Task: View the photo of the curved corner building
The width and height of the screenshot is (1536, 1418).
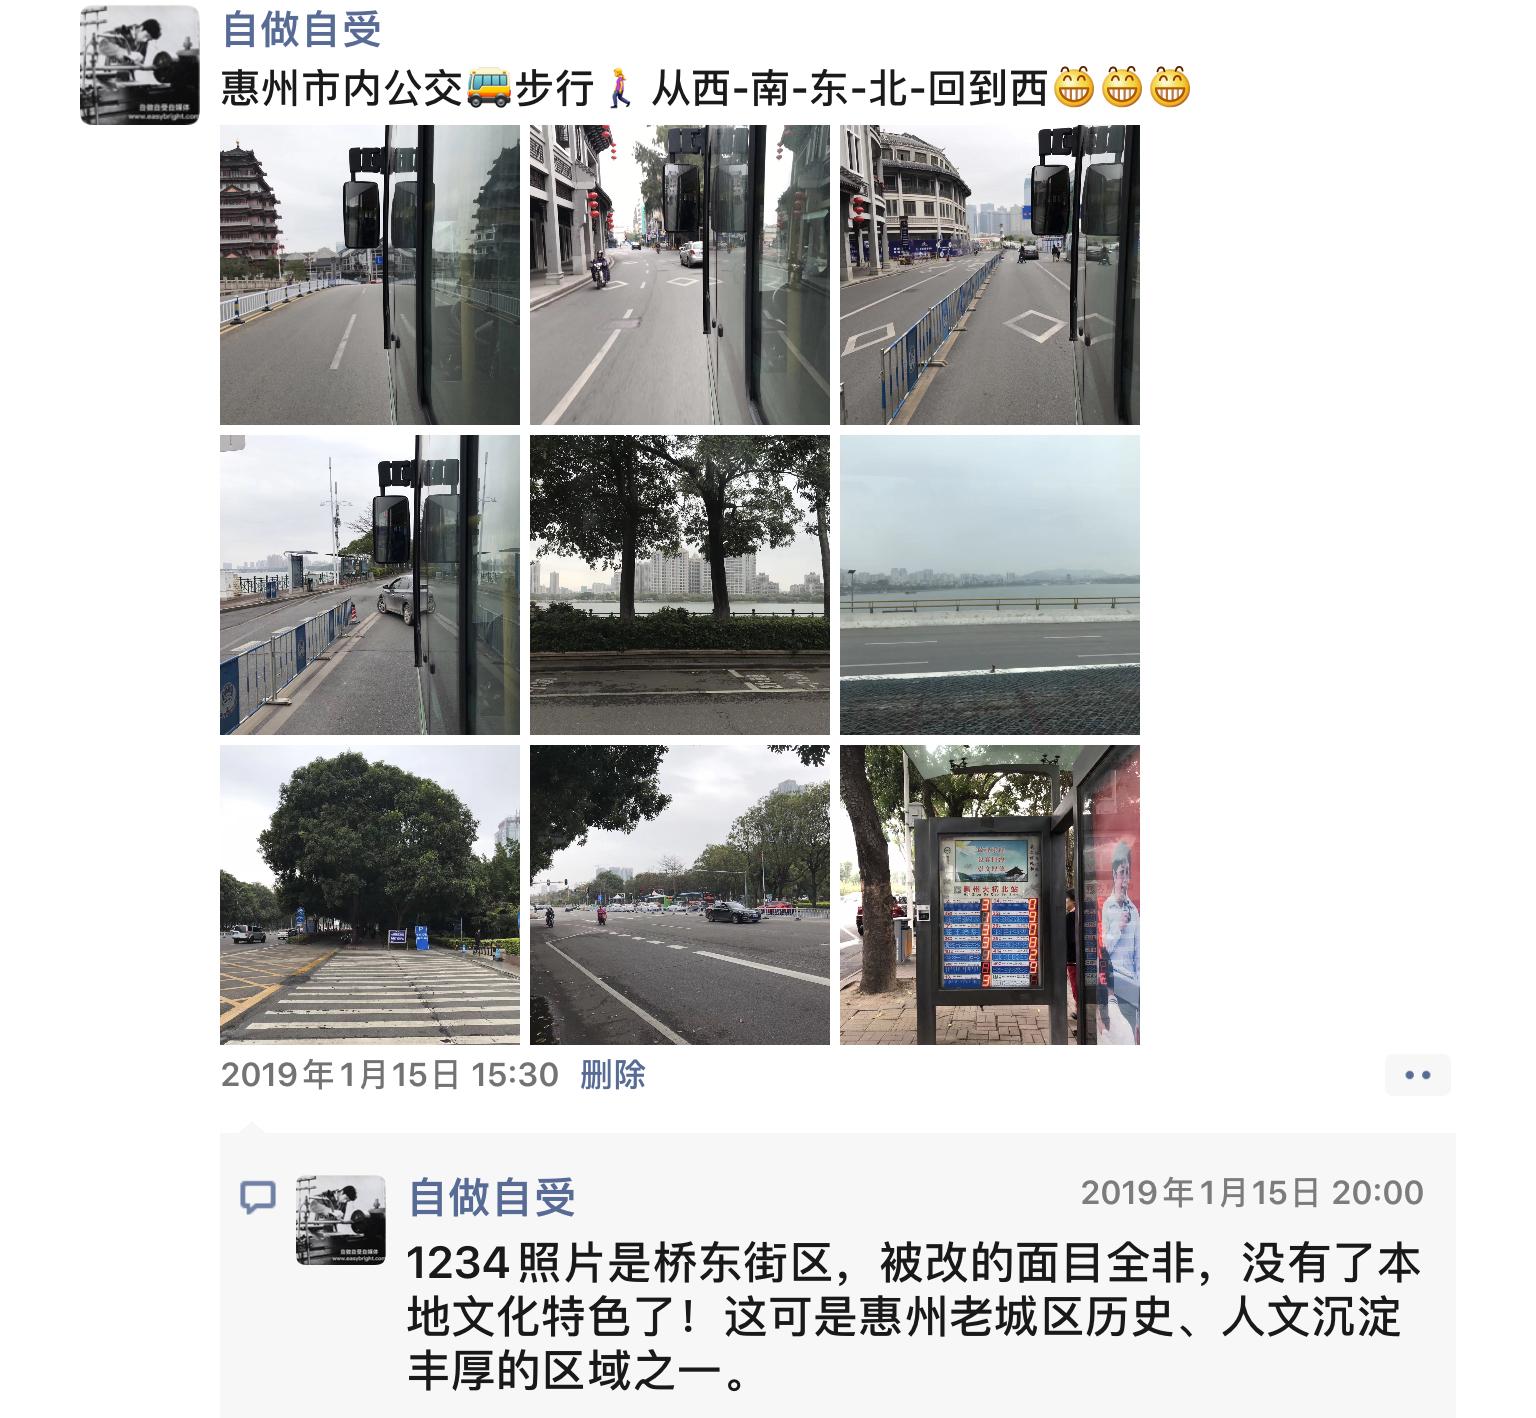Action: [990, 275]
